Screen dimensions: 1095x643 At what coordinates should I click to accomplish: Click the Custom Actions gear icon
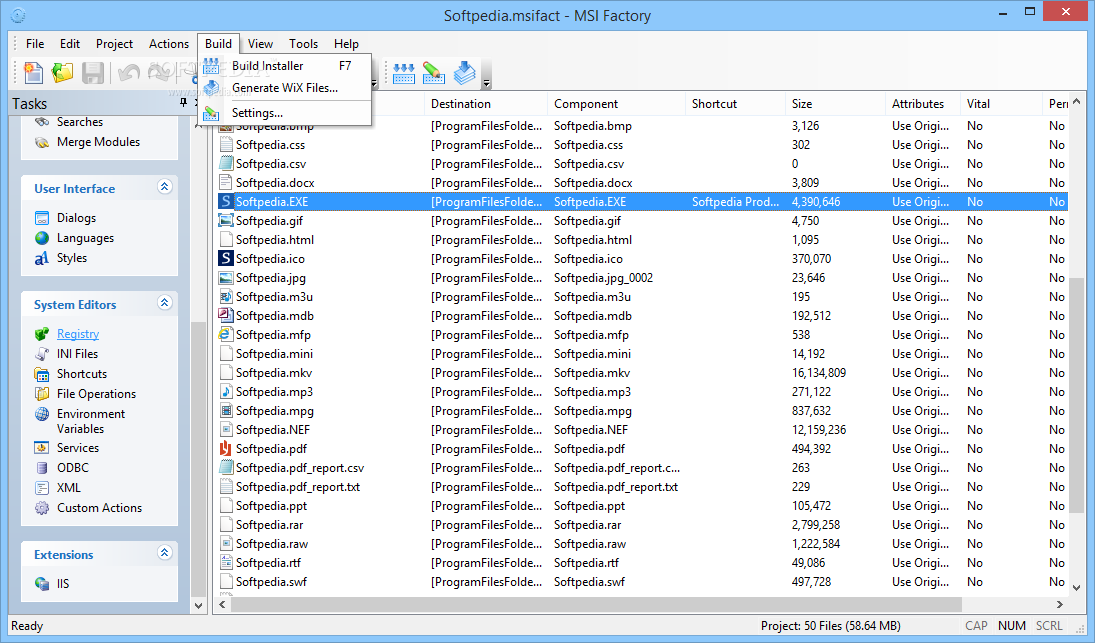click(x=42, y=508)
